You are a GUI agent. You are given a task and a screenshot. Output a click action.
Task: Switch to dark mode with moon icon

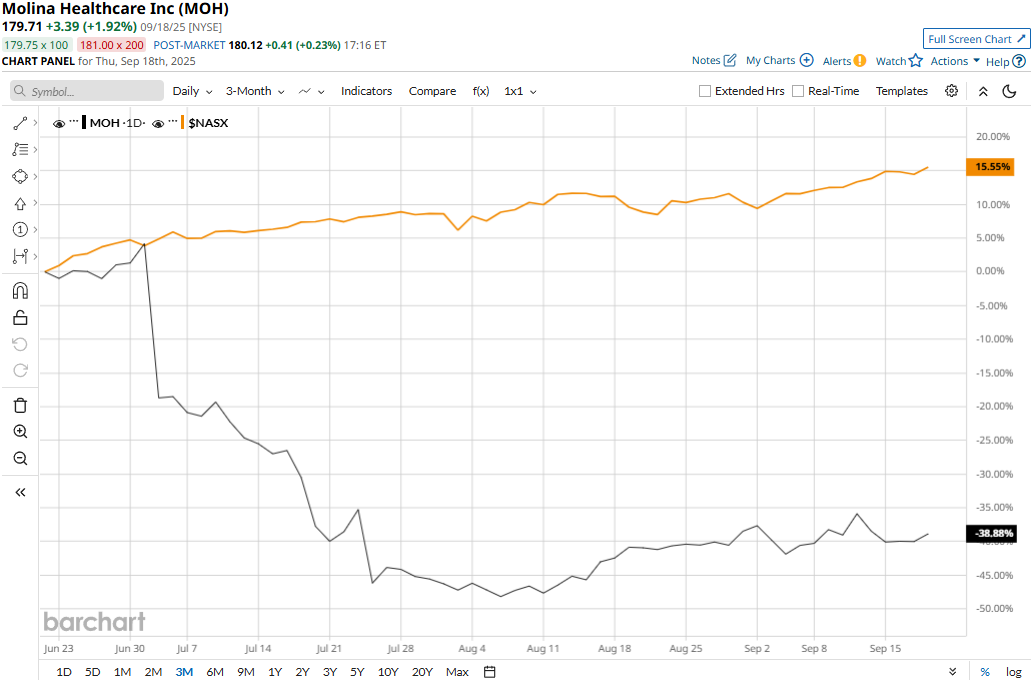point(1009,91)
